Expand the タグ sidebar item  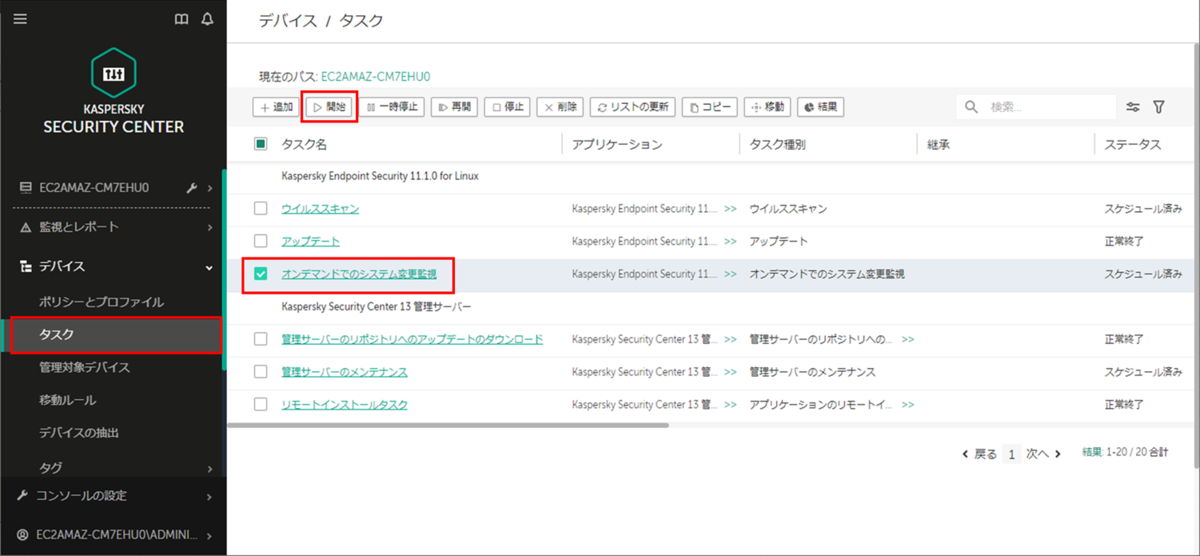tap(209, 467)
